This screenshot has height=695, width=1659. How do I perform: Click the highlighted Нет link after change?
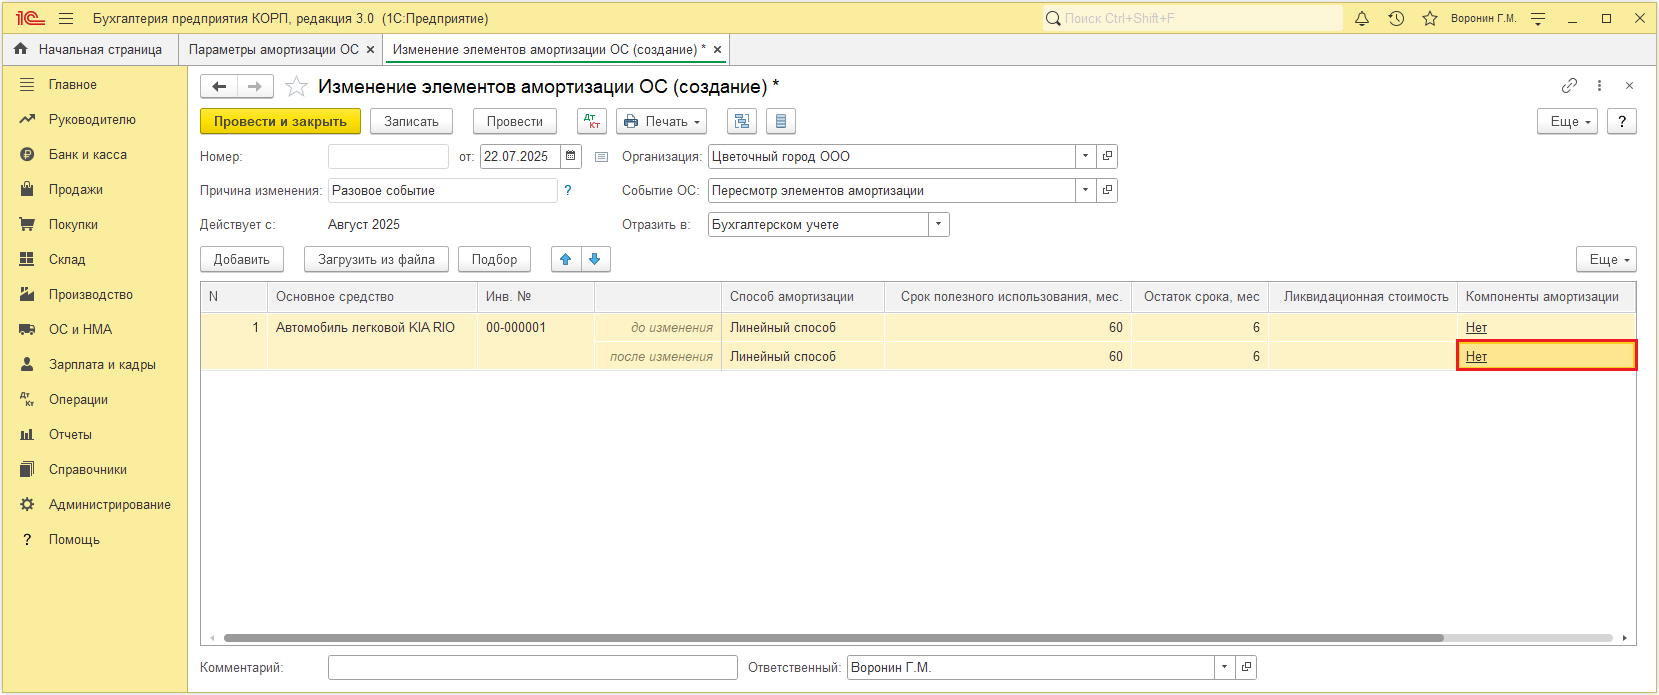pyautogui.click(x=1476, y=356)
